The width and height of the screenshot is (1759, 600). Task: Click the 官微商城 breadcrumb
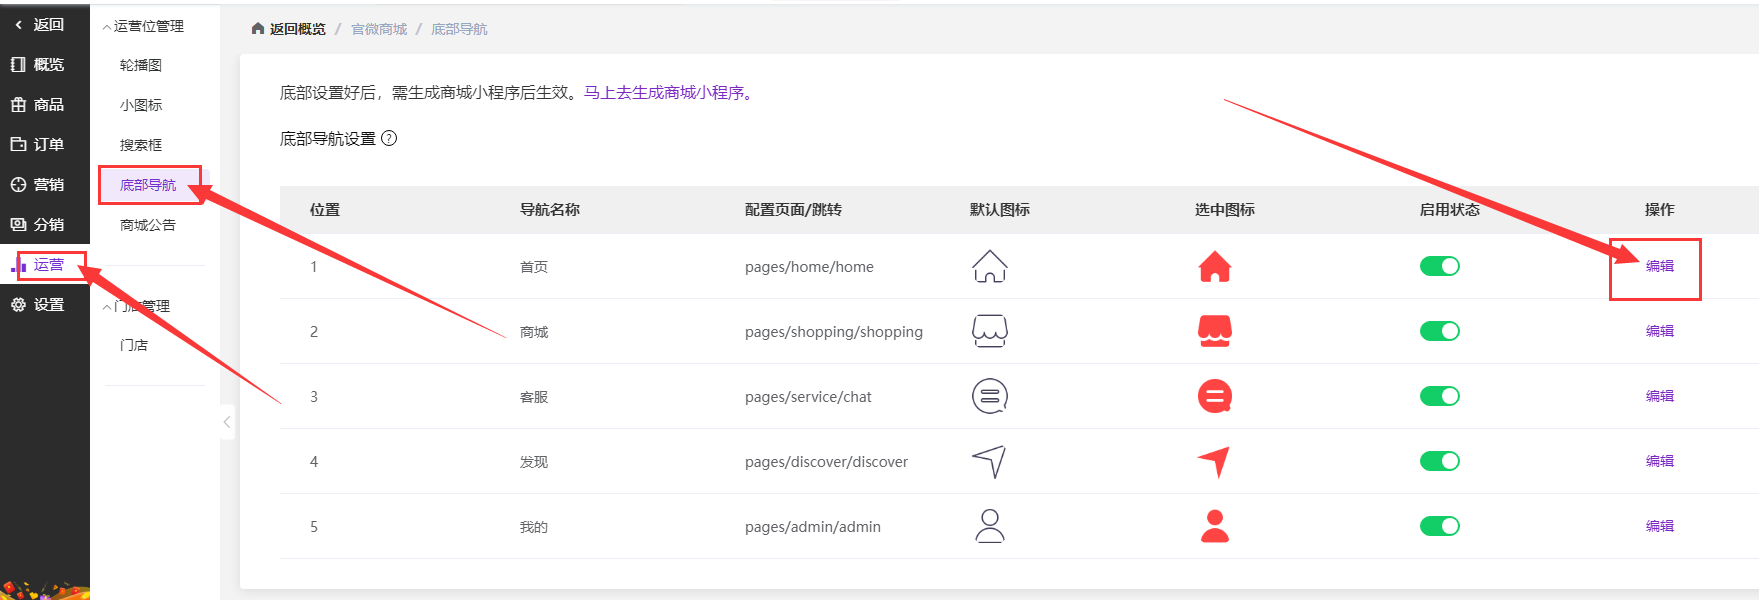pyautogui.click(x=379, y=29)
